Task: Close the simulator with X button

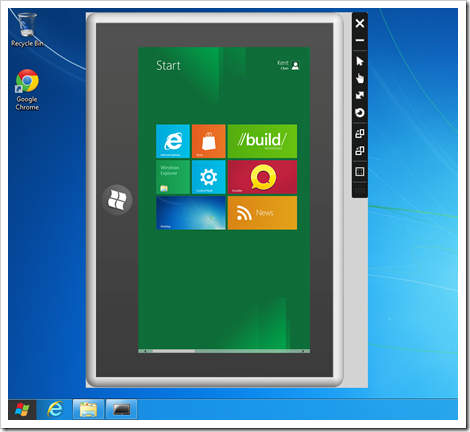Action: (360, 23)
